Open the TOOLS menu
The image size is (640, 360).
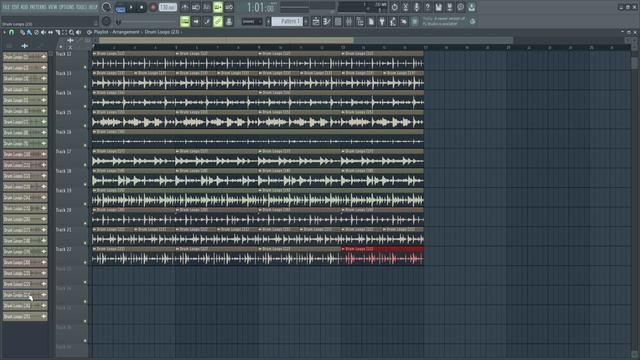tap(82, 7)
